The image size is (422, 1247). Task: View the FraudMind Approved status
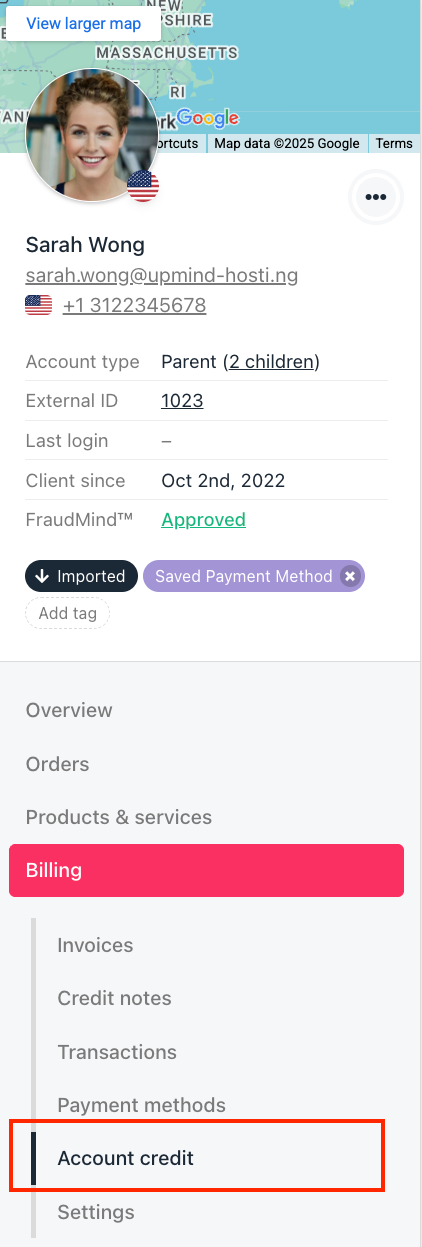(x=204, y=520)
